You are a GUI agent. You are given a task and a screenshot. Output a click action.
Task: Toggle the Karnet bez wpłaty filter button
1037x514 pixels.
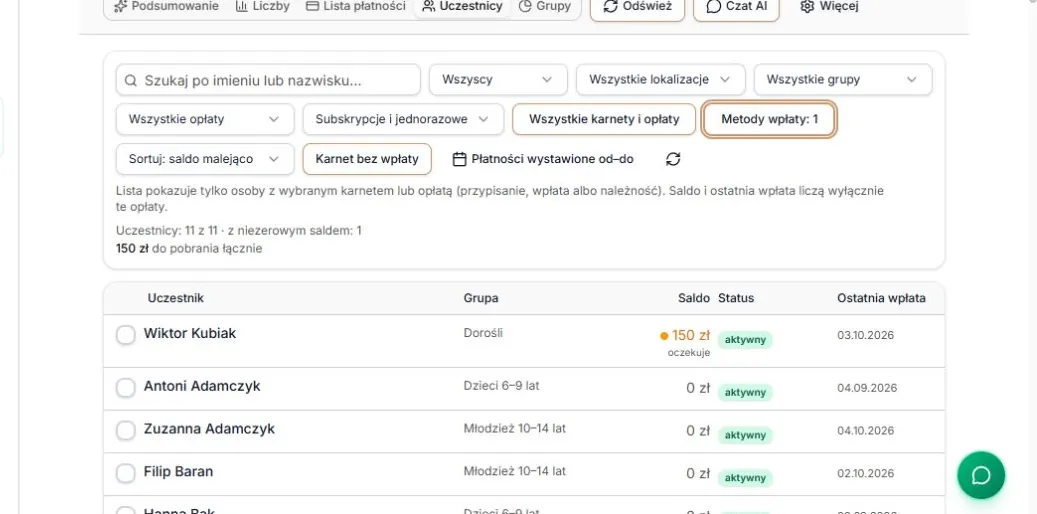pyautogui.click(x=367, y=159)
